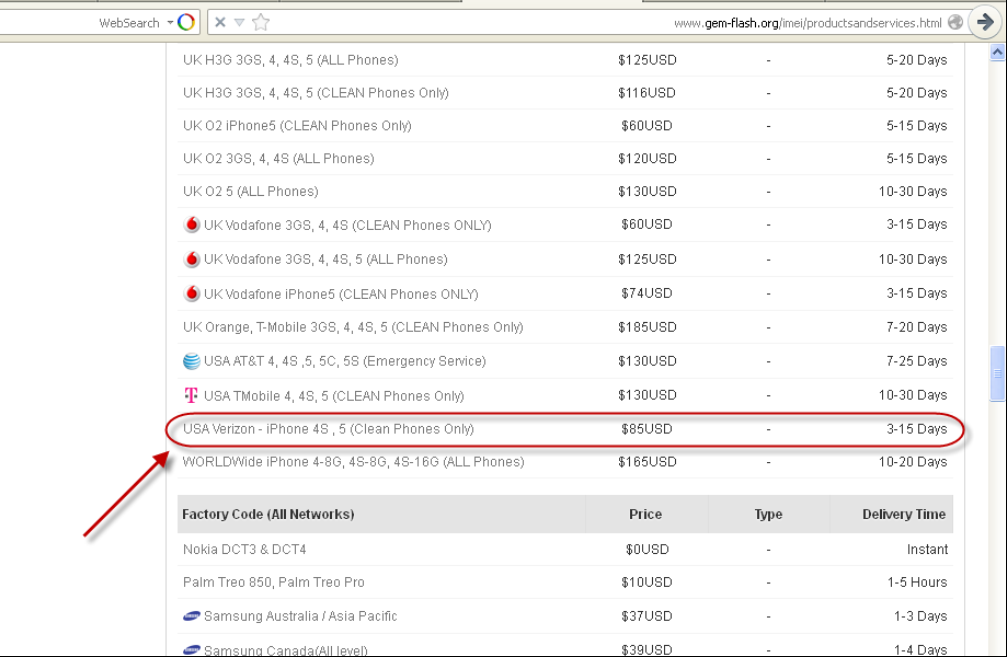The width and height of the screenshot is (1007, 657).
Task: Click 10-20 Days delivery for WORLDWide iPhone
Action: tap(913, 462)
